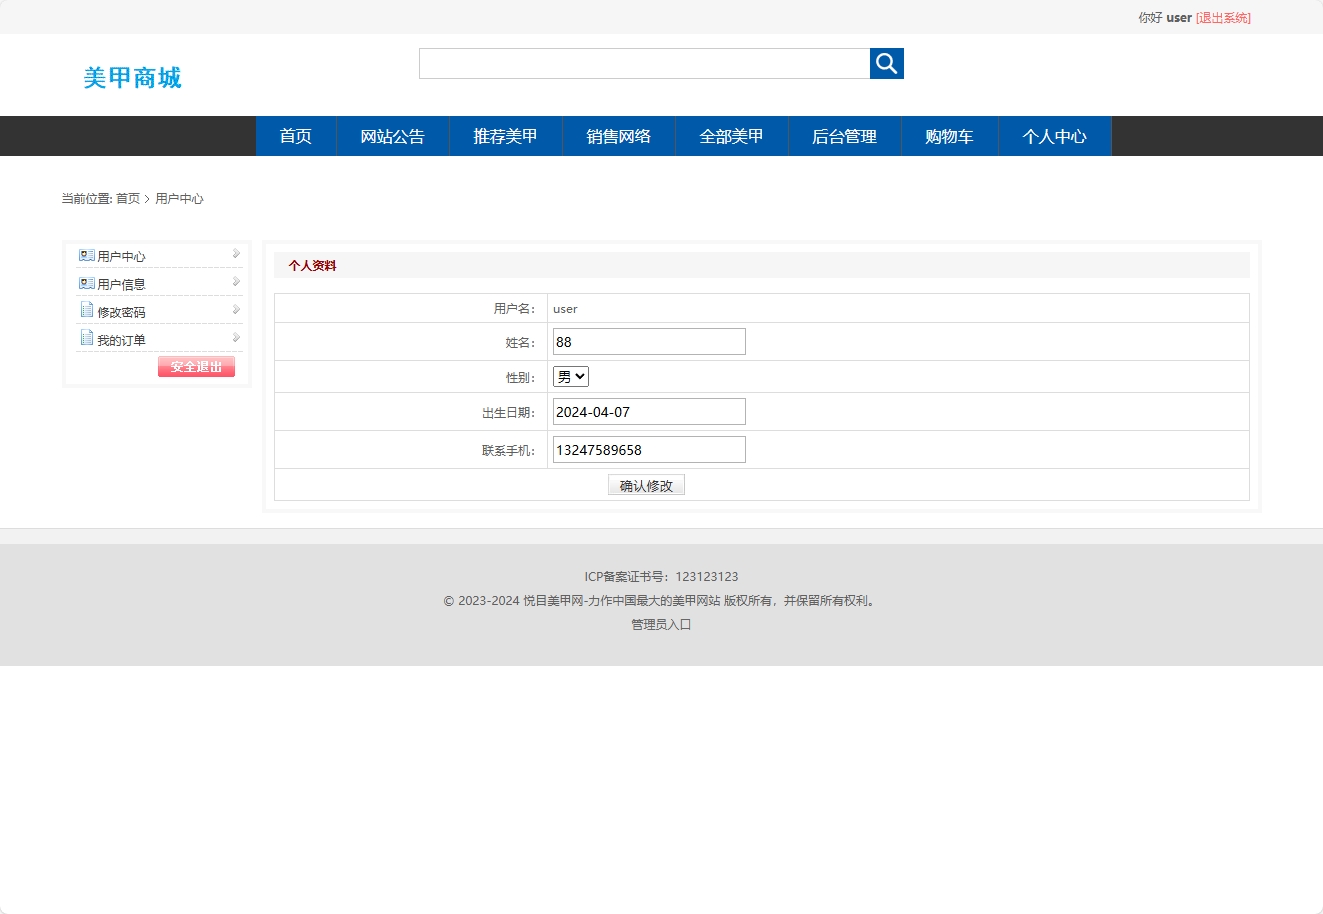Click the 美甲商城 site logo
The width and height of the screenshot is (1323, 914).
(x=133, y=79)
